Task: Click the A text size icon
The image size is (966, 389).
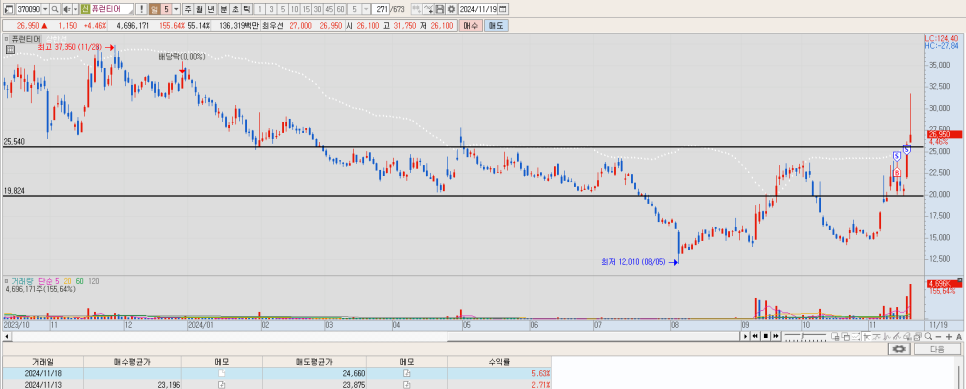Action: (x=959, y=337)
